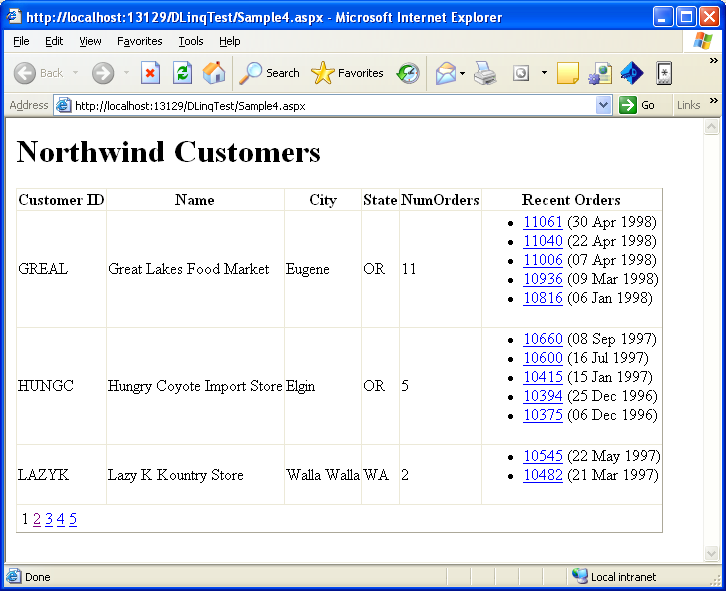
Task: Select 'Hungry Coyote Import Store' cell
Action: click(x=195, y=386)
